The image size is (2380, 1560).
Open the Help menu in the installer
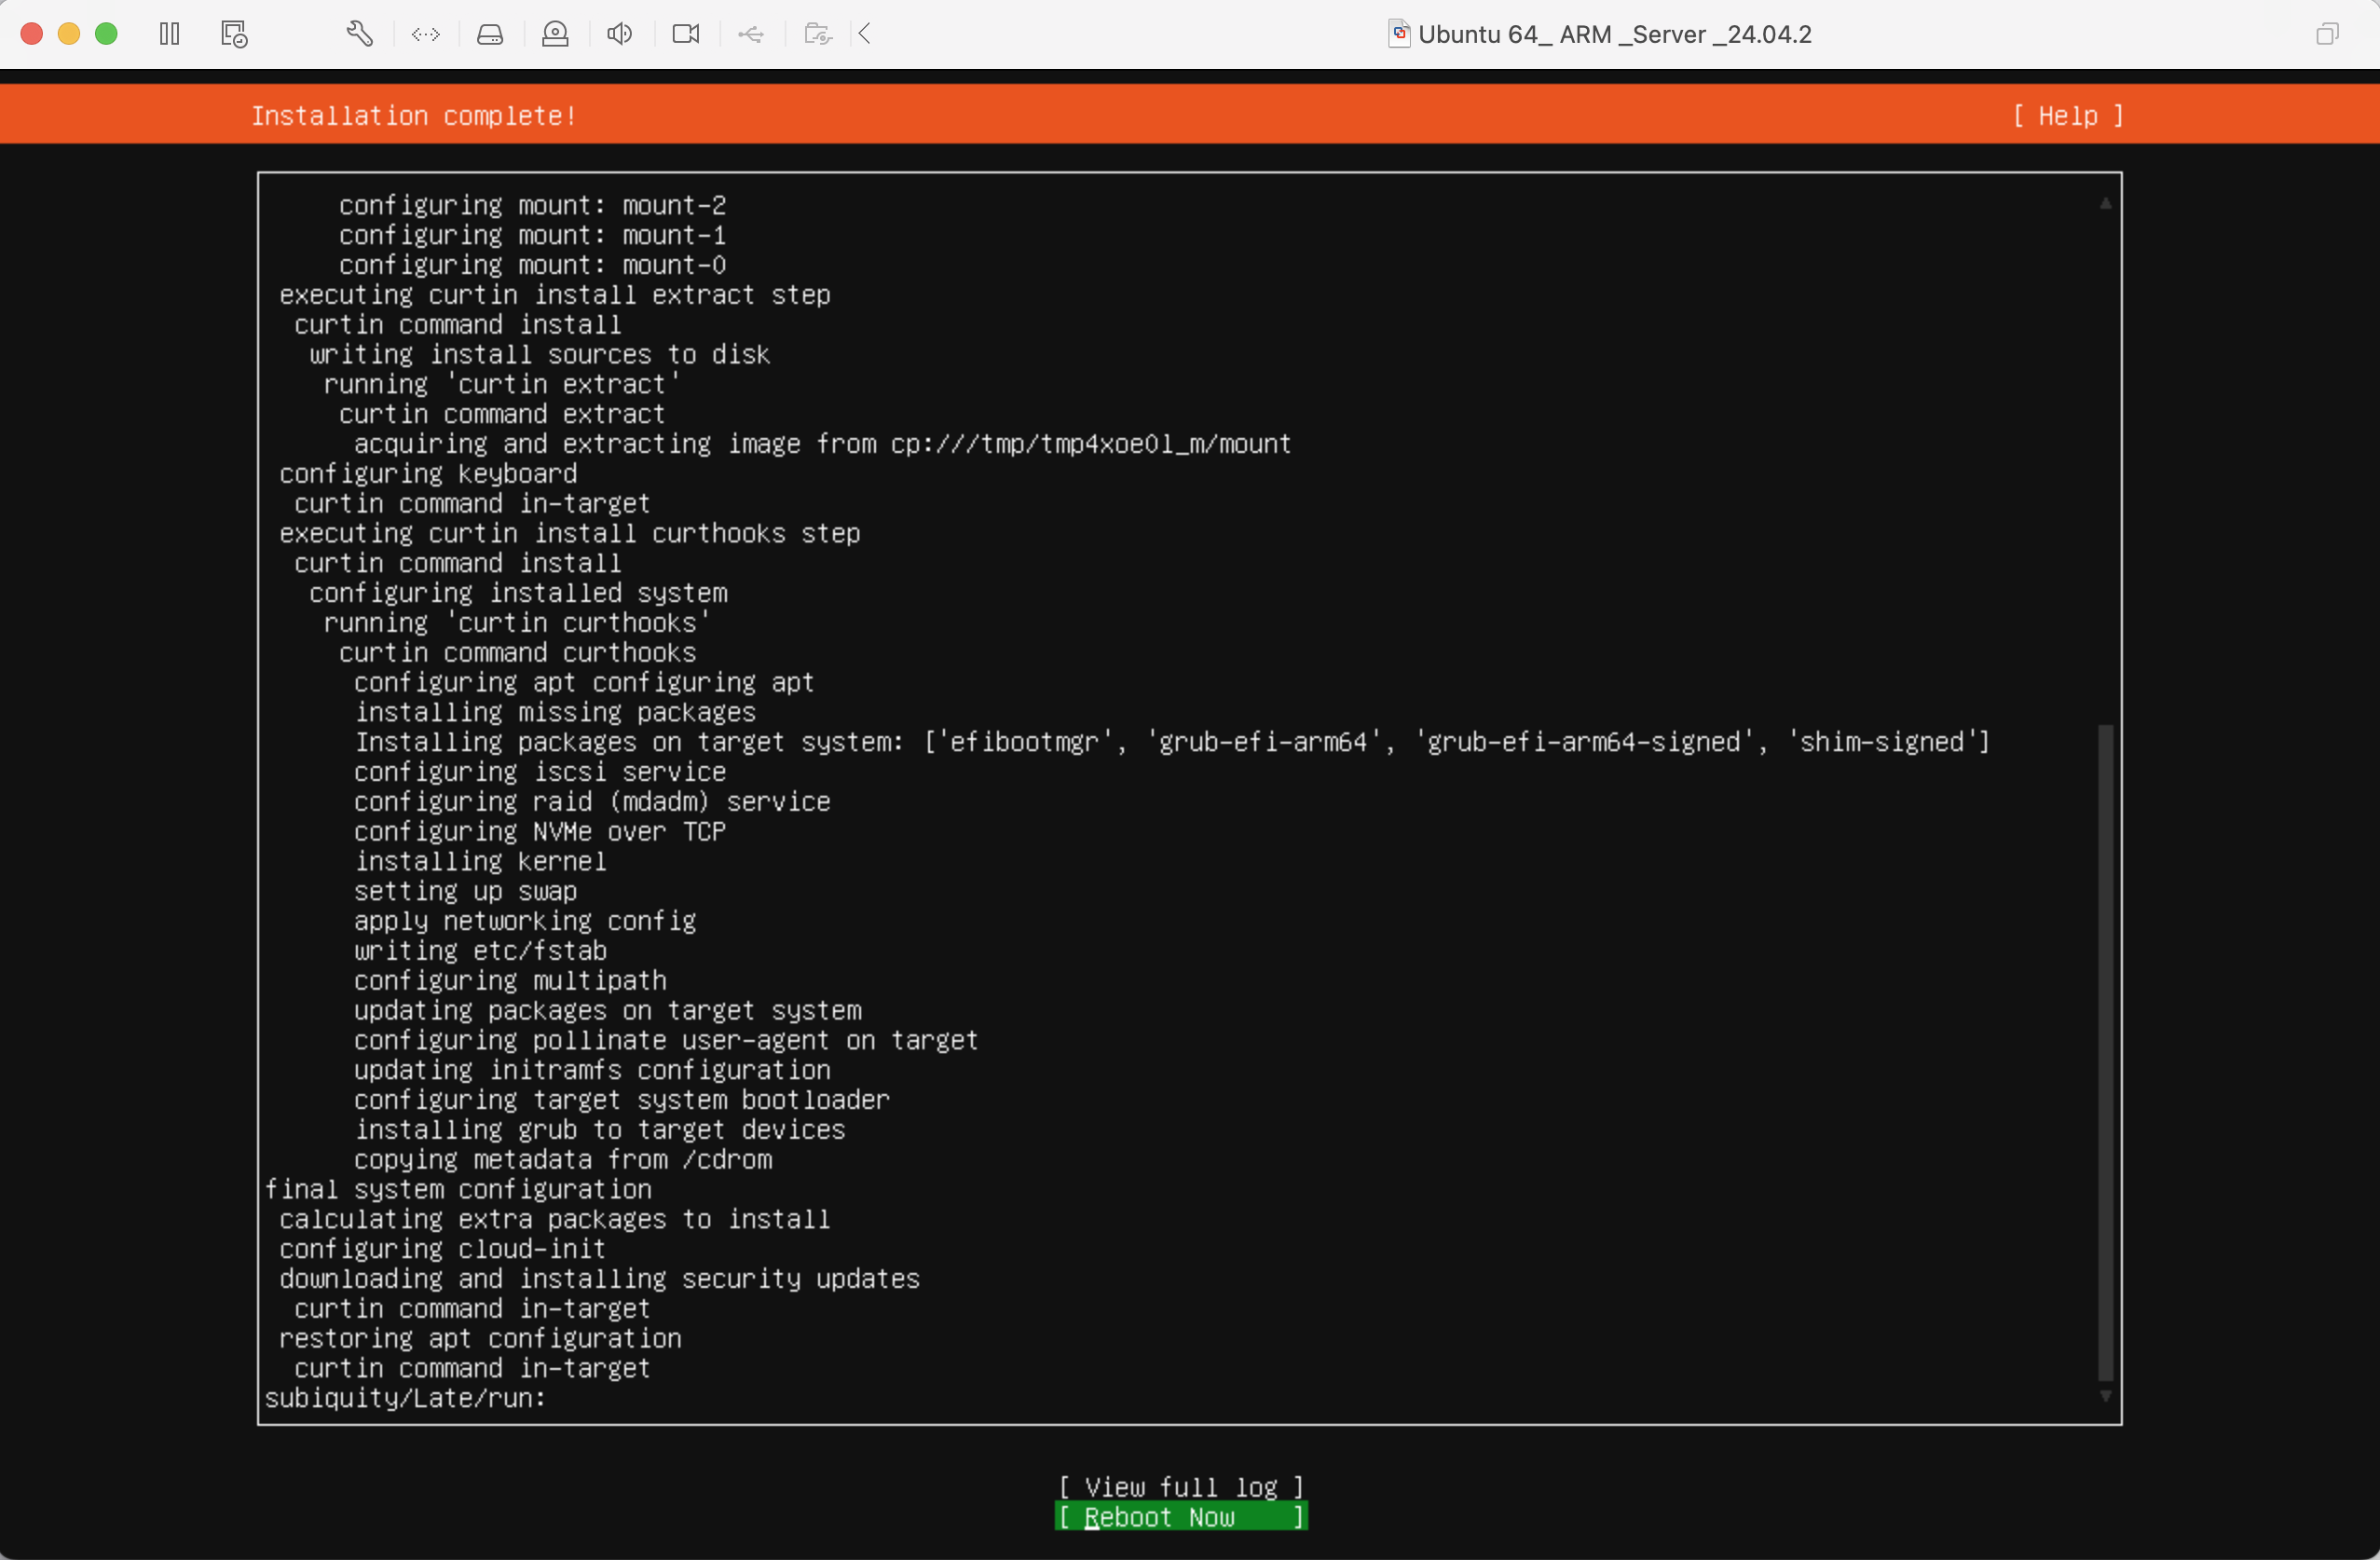(x=2069, y=116)
